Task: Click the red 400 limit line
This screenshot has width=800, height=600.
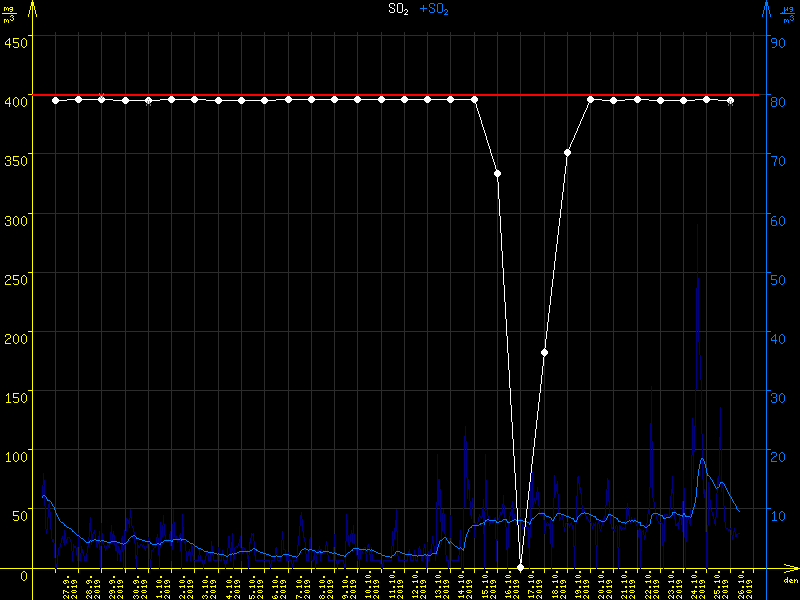Action: coord(300,95)
